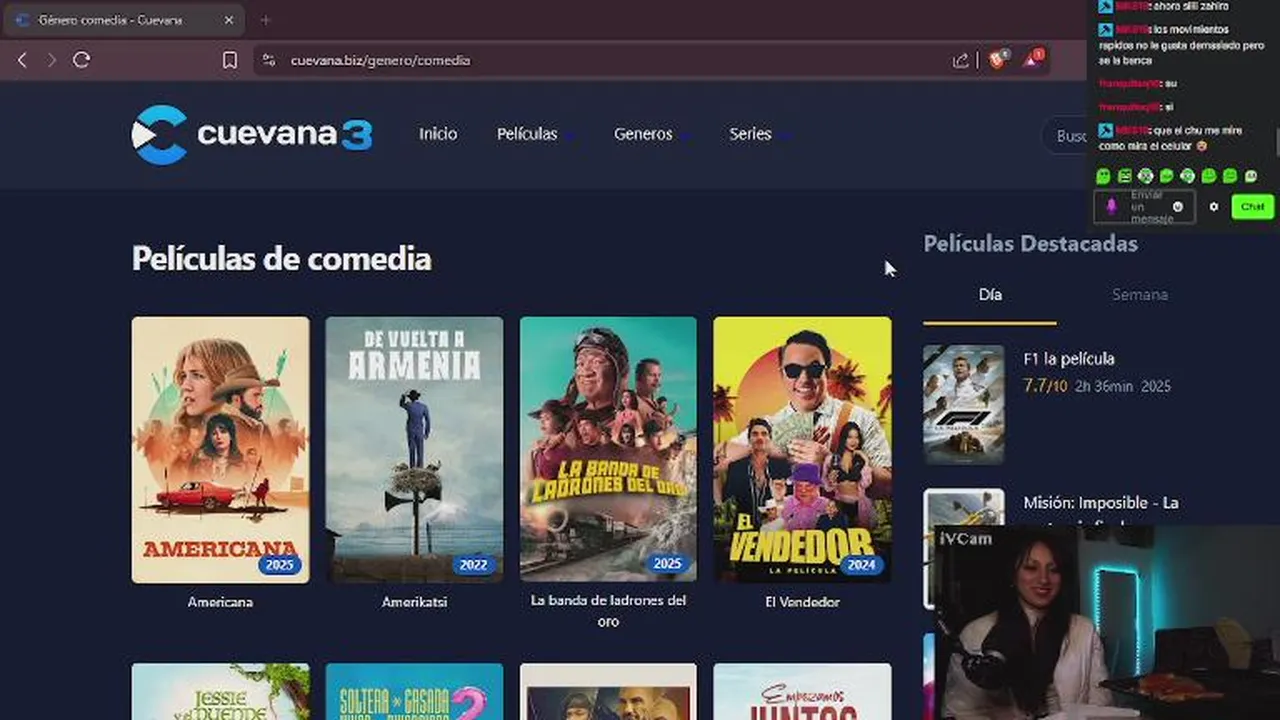Viewport: 1280px width, 720px height.
Task: Open La banda de ladrones del oro poster
Action: pos(608,449)
